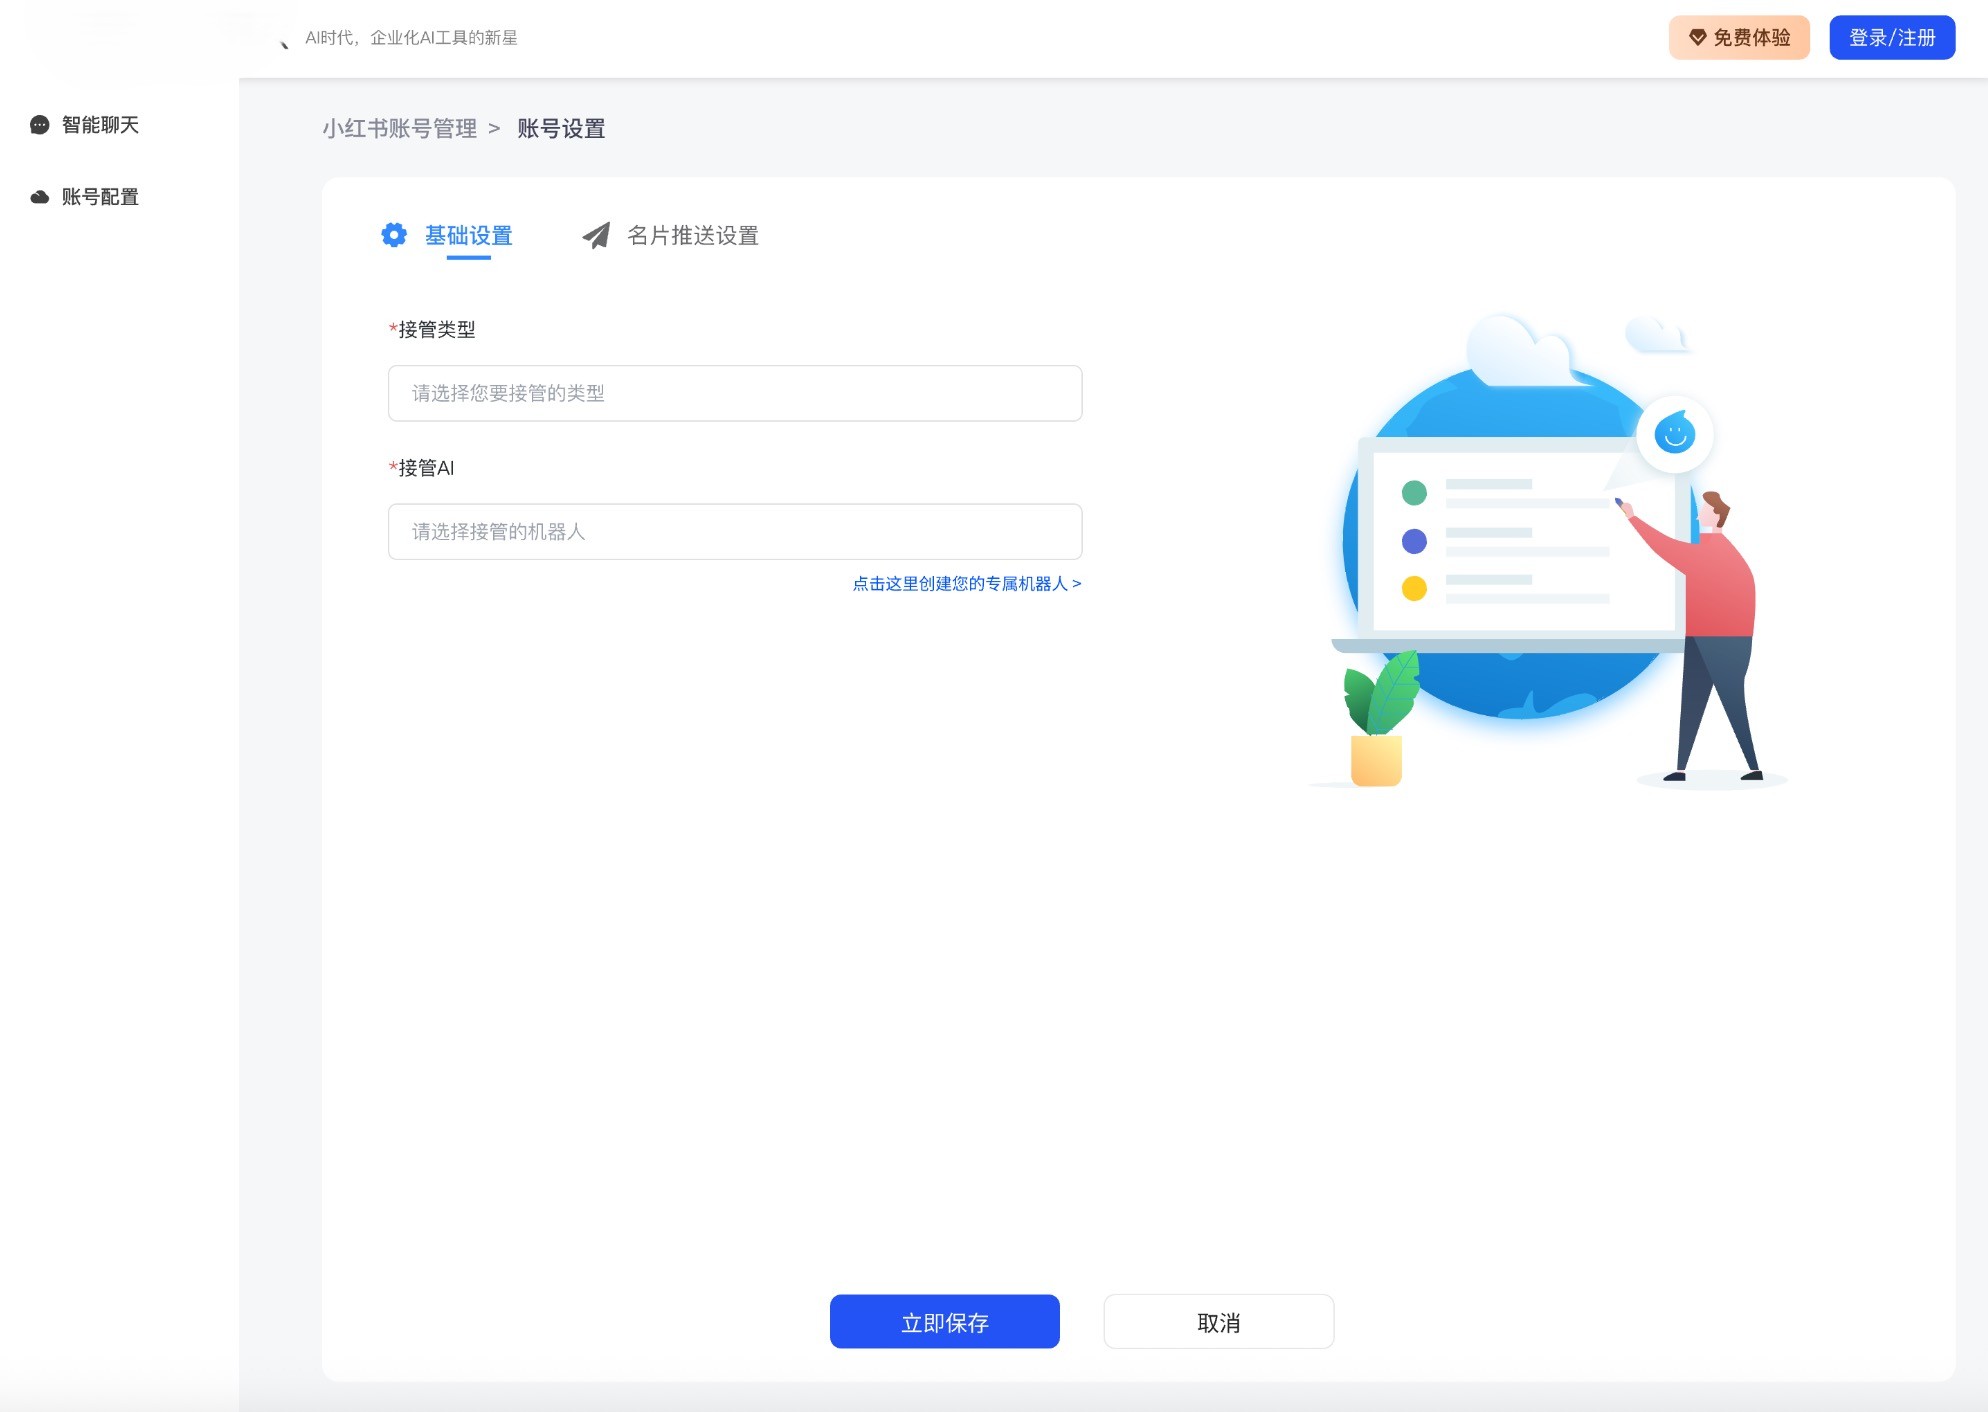Viewport: 1988px width, 1412px height.
Task: Switch to the 名片推送设置 tab
Action: [693, 235]
